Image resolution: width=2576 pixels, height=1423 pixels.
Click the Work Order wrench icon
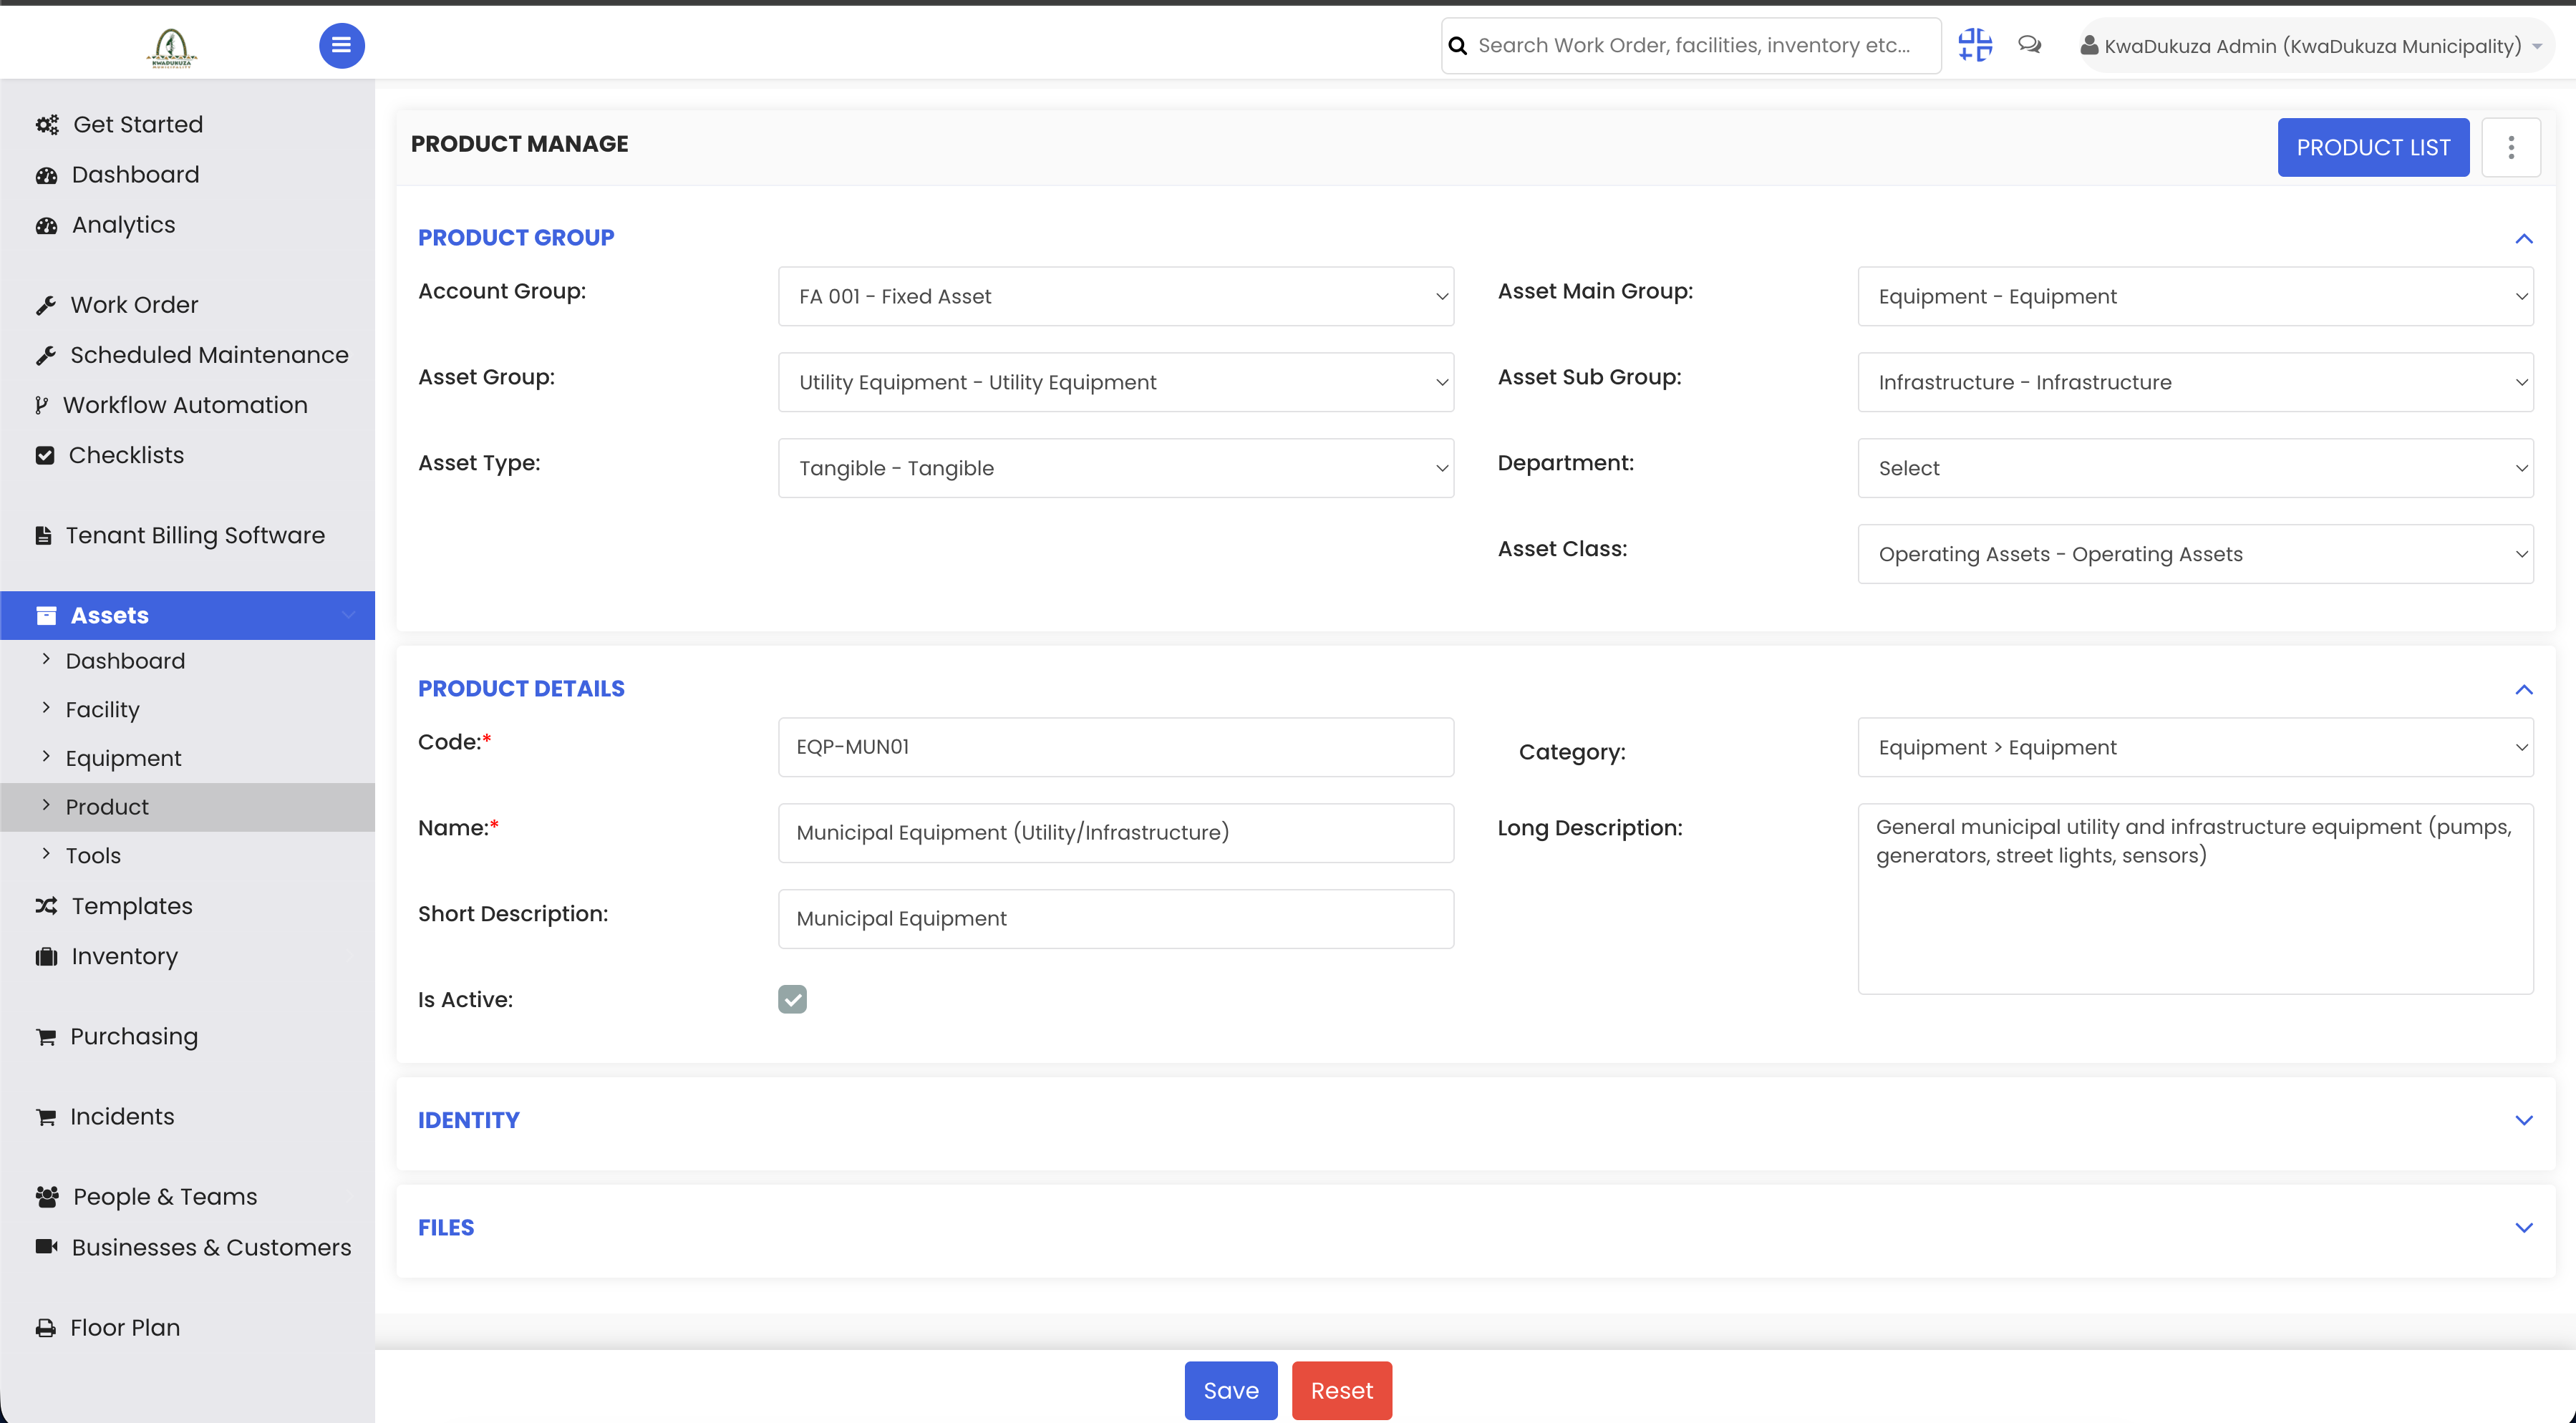point(46,305)
